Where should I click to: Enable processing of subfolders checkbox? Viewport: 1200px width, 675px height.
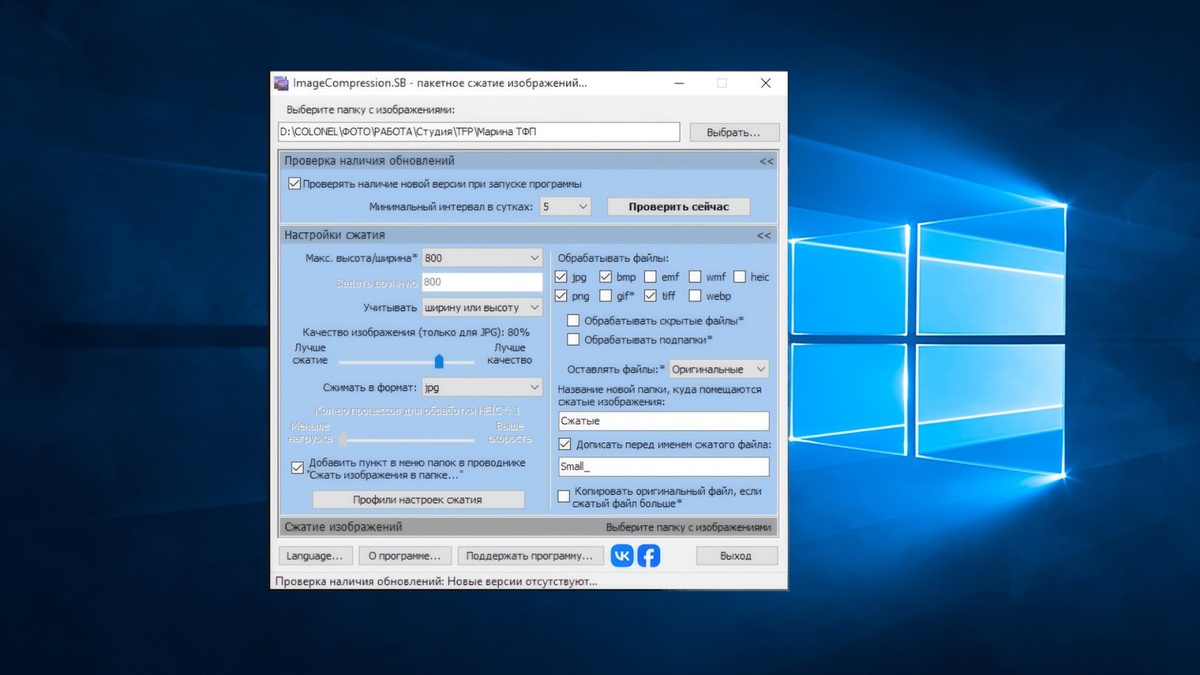click(x=573, y=340)
